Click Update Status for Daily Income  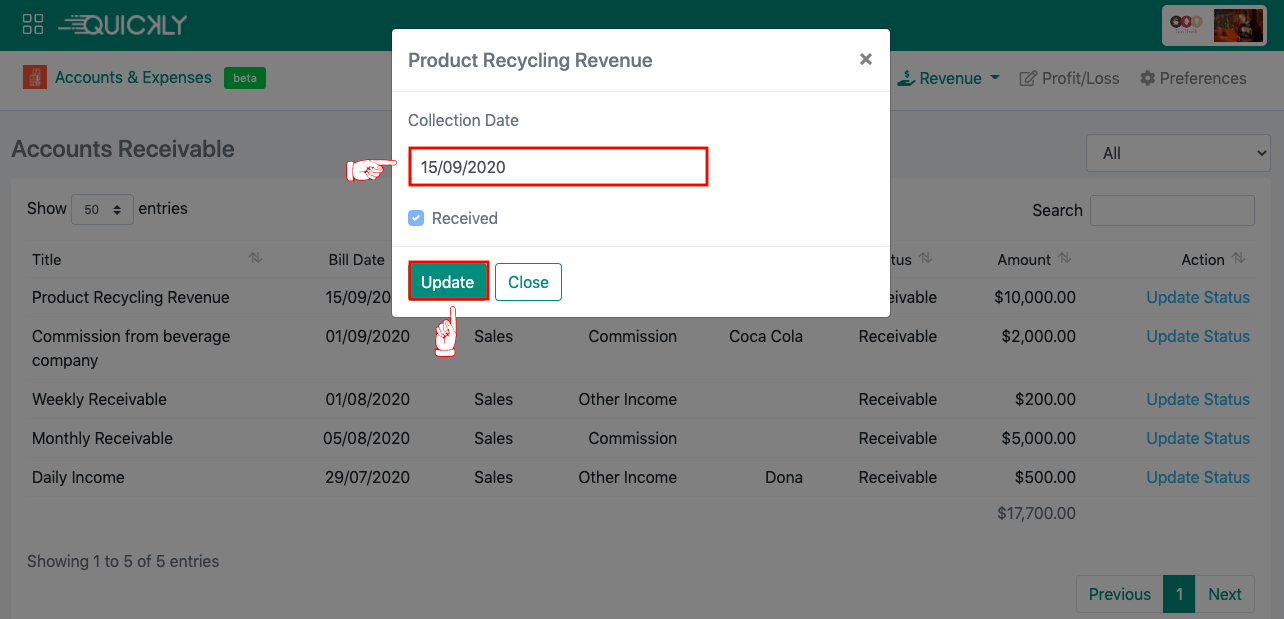click(x=1197, y=477)
